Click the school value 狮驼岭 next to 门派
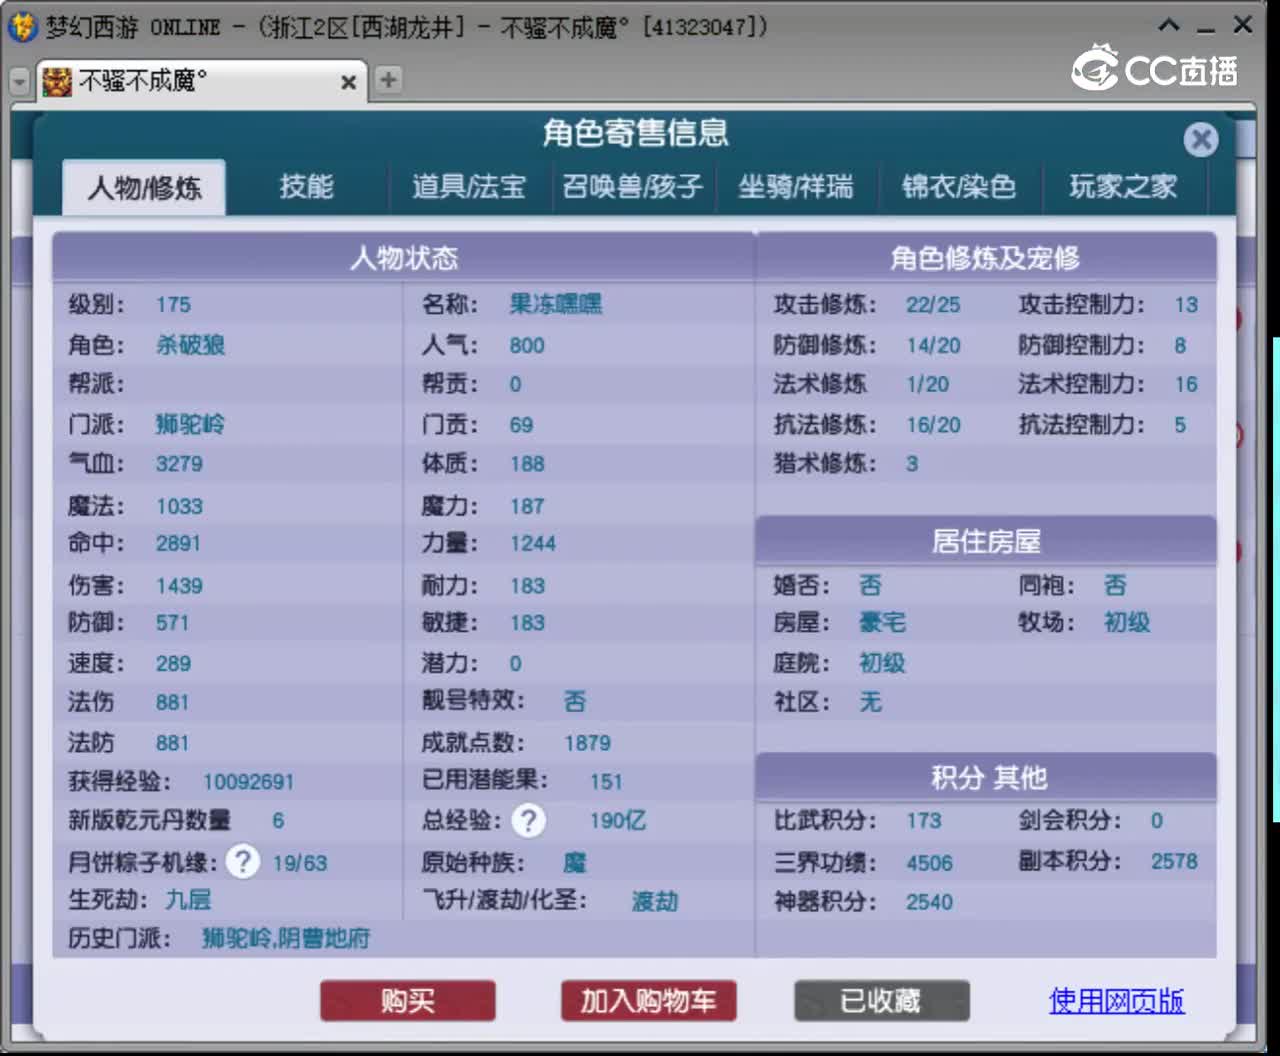Screen dimensions: 1280x1056 click(x=190, y=425)
